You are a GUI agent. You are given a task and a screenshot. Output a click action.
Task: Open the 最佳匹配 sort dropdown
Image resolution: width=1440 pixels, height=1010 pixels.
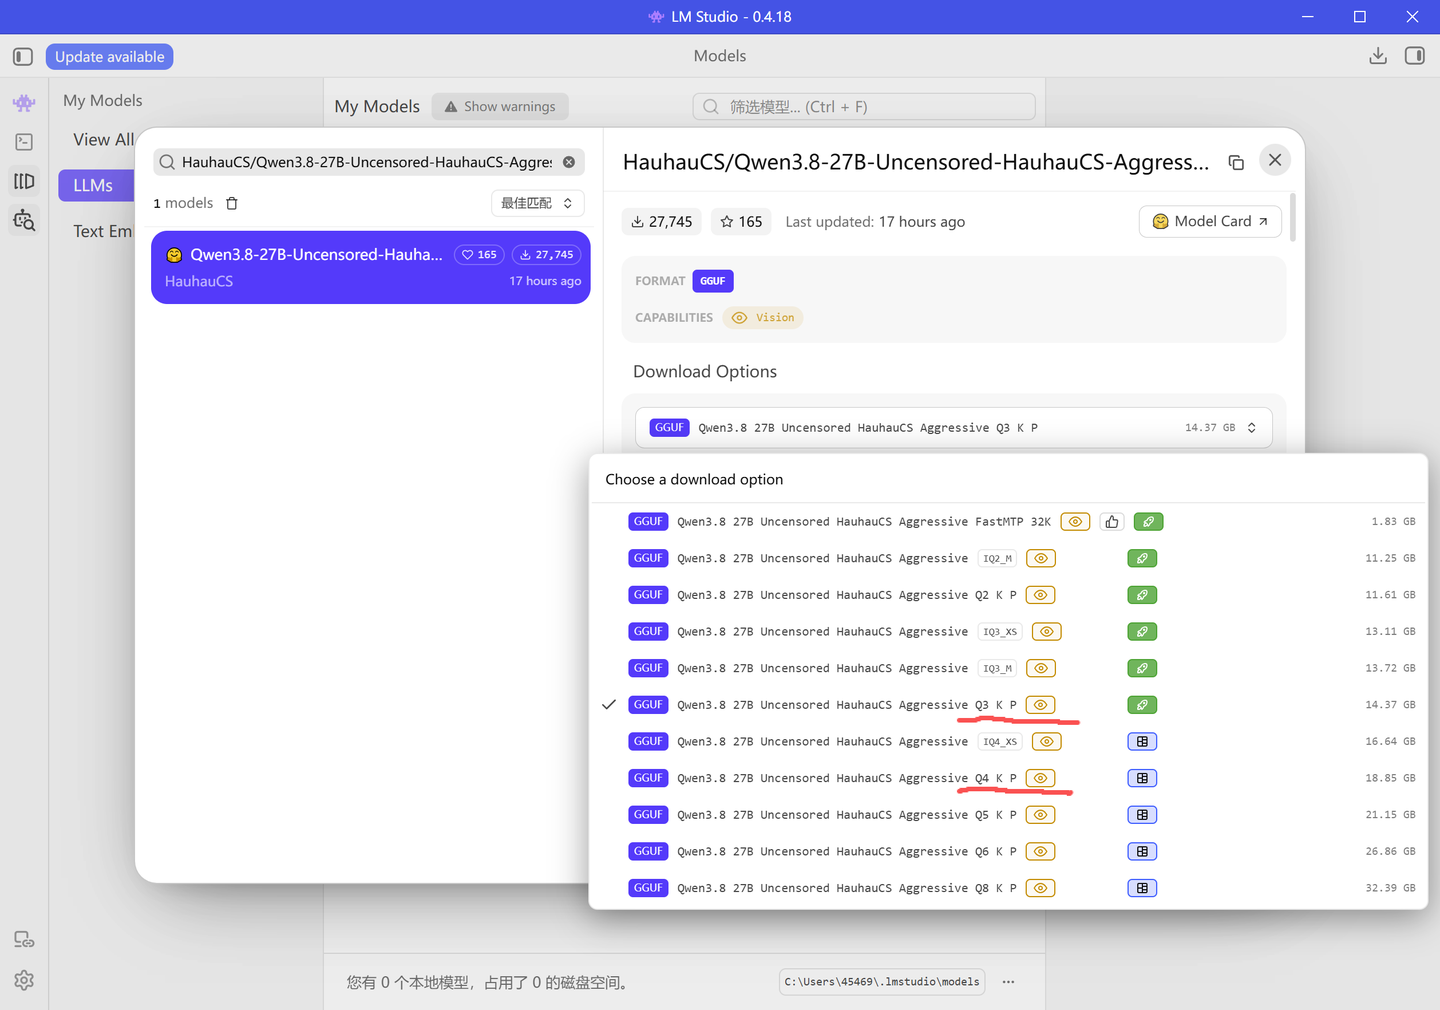(x=537, y=203)
